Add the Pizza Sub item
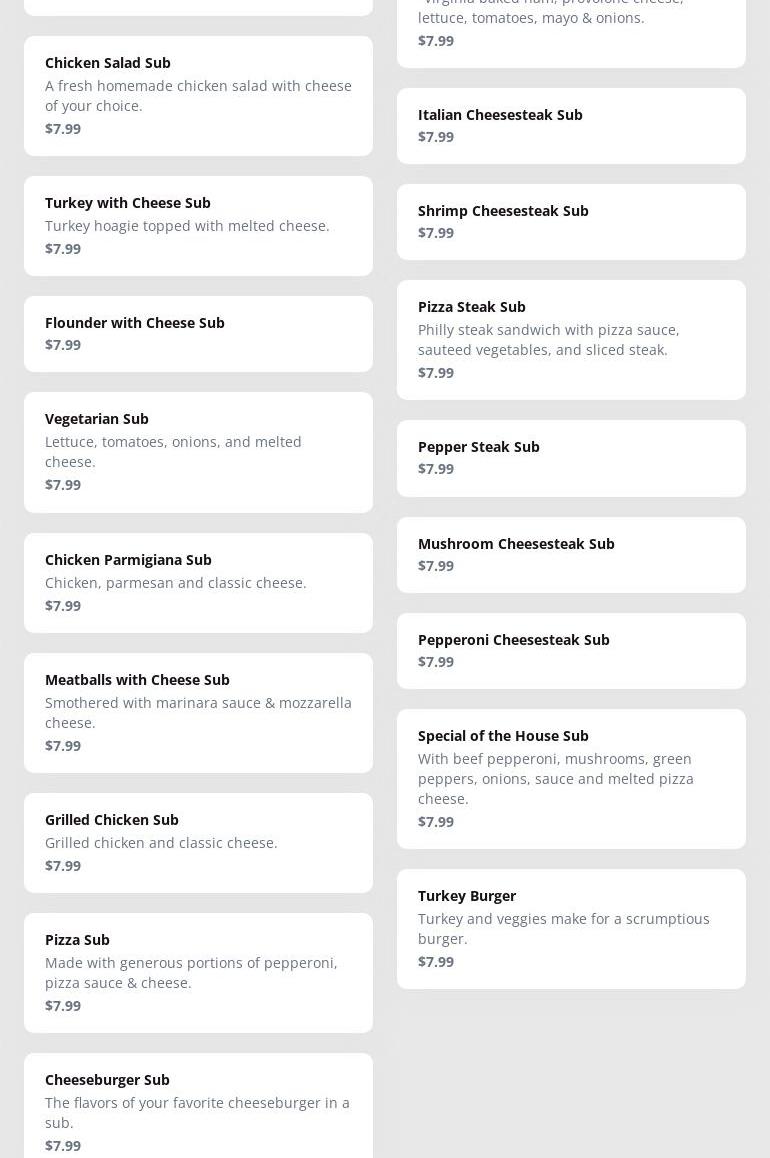The image size is (770, 1158). (198, 973)
